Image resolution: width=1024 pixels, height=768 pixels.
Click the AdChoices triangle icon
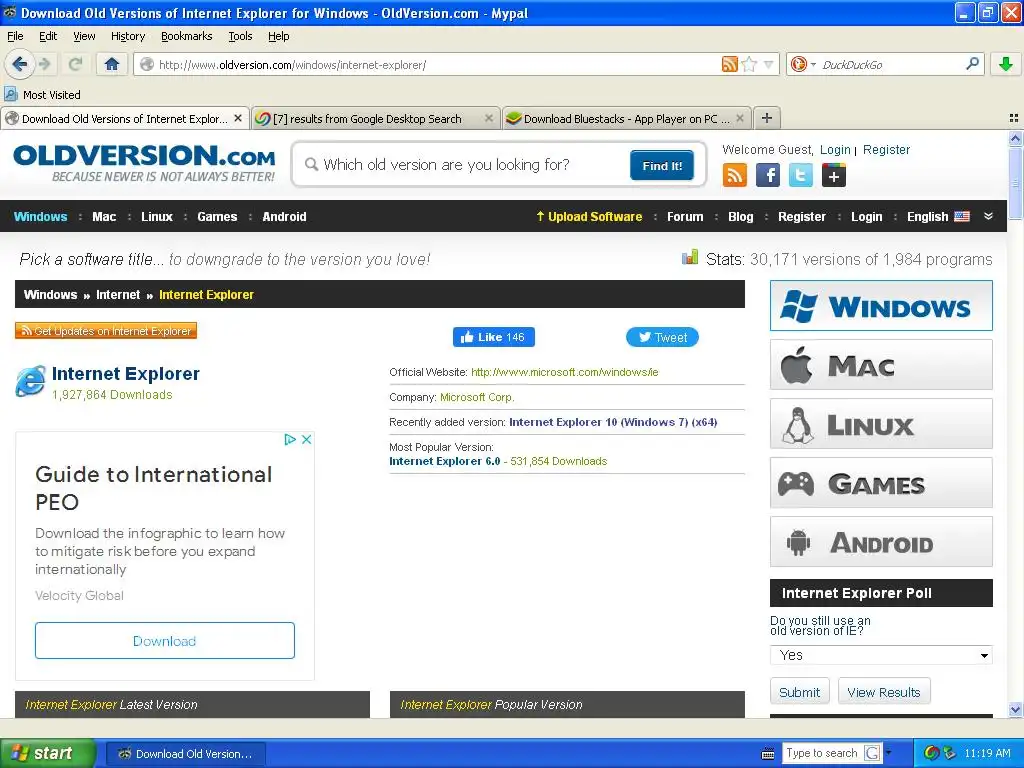click(290, 439)
